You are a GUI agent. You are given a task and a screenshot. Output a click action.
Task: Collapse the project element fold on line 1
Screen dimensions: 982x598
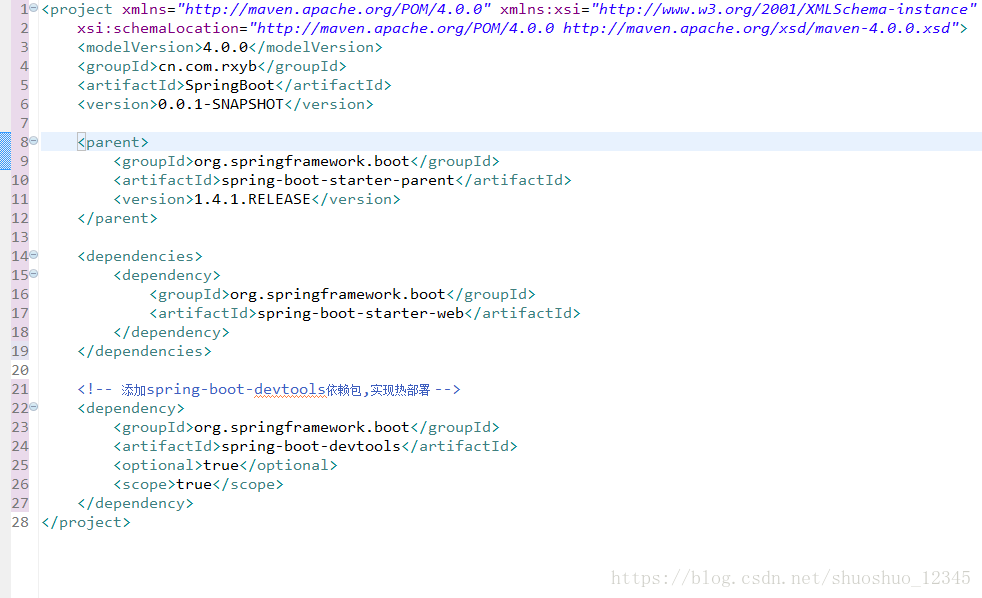click(x=34, y=8)
